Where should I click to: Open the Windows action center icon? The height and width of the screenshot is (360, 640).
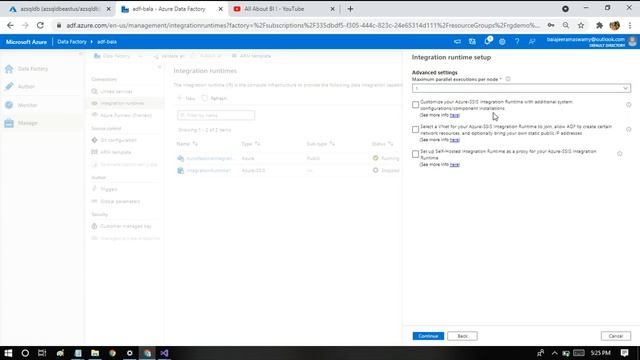[x=624, y=353]
